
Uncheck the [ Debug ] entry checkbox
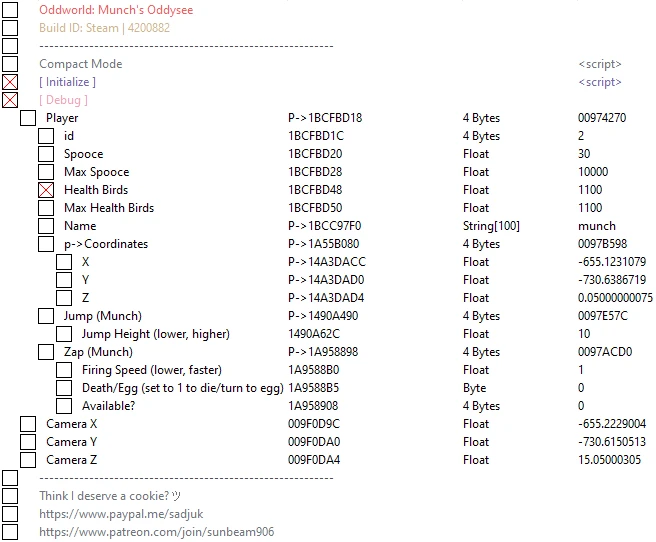10,100
